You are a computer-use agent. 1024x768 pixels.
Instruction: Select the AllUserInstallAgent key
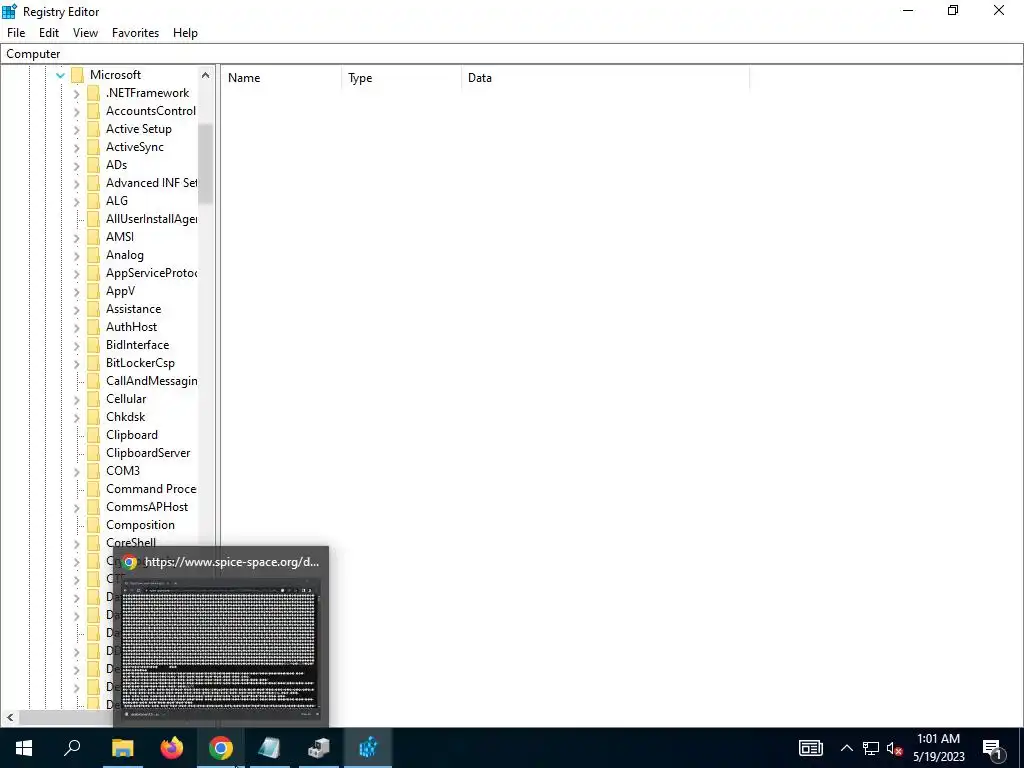pyautogui.click(x=152, y=219)
